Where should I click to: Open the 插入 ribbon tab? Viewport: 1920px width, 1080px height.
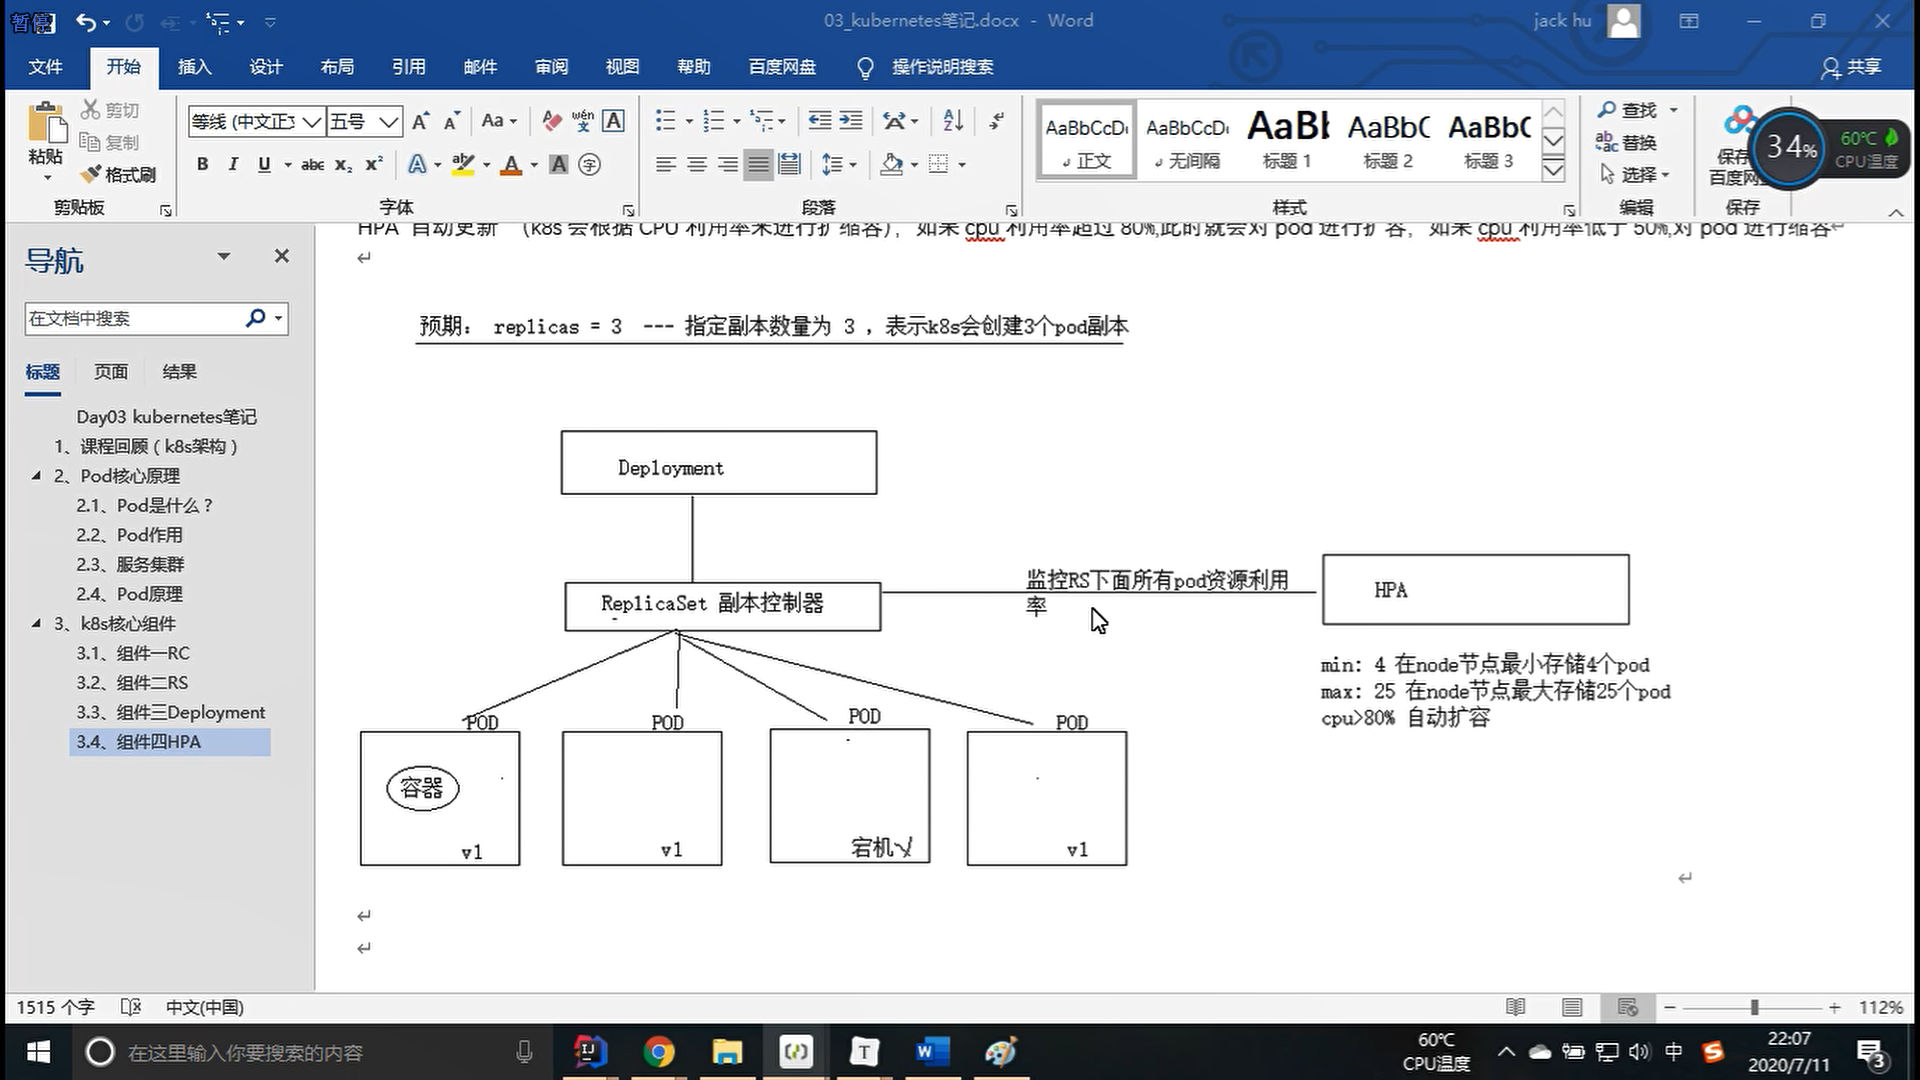[194, 67]
